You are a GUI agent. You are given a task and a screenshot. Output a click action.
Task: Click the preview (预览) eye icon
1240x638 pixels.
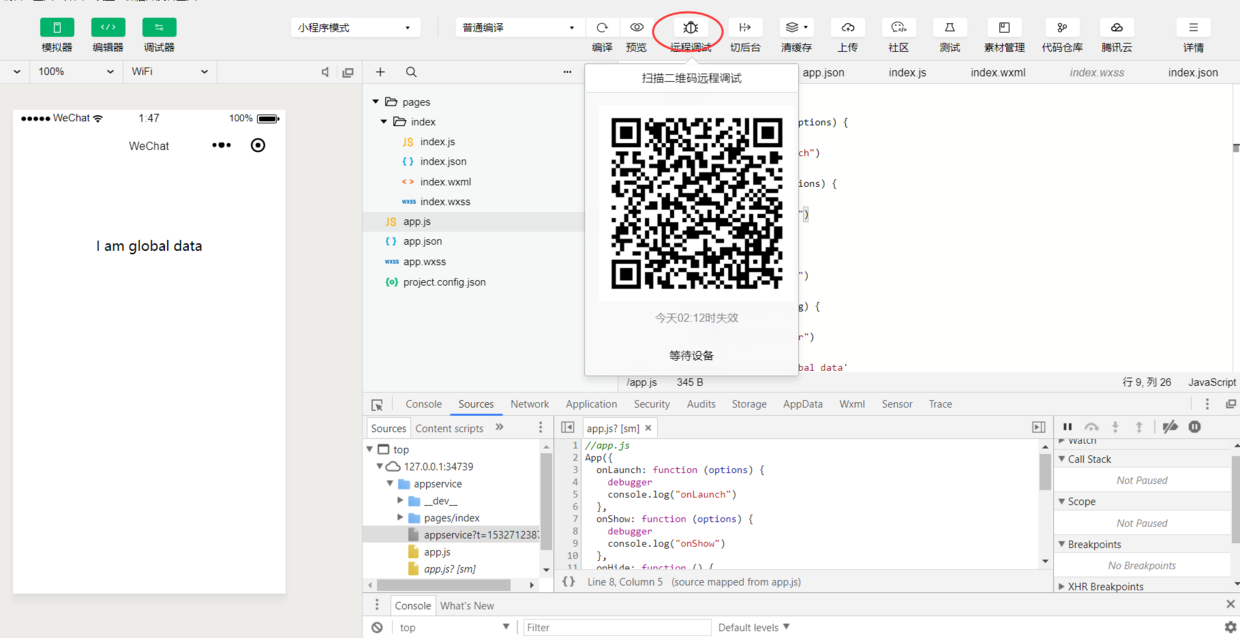click(636, 28)
